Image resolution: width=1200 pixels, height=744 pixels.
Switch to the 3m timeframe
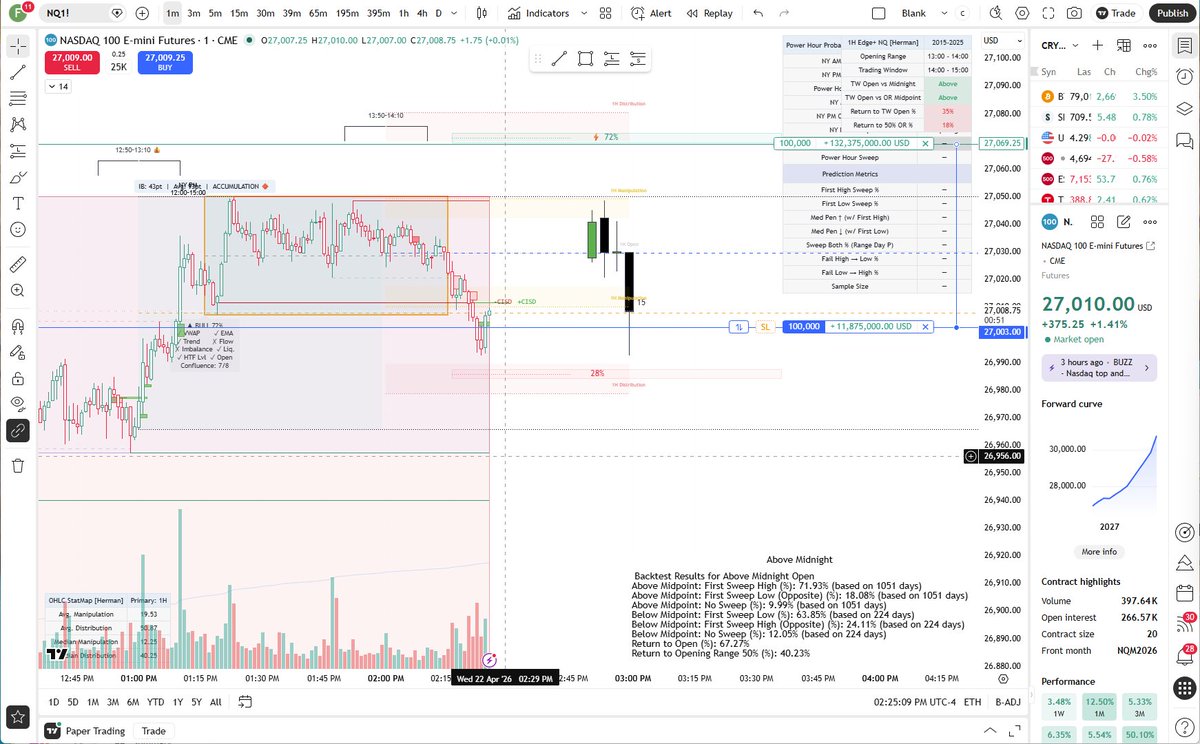pyautogui.click(x=194, y=13)
